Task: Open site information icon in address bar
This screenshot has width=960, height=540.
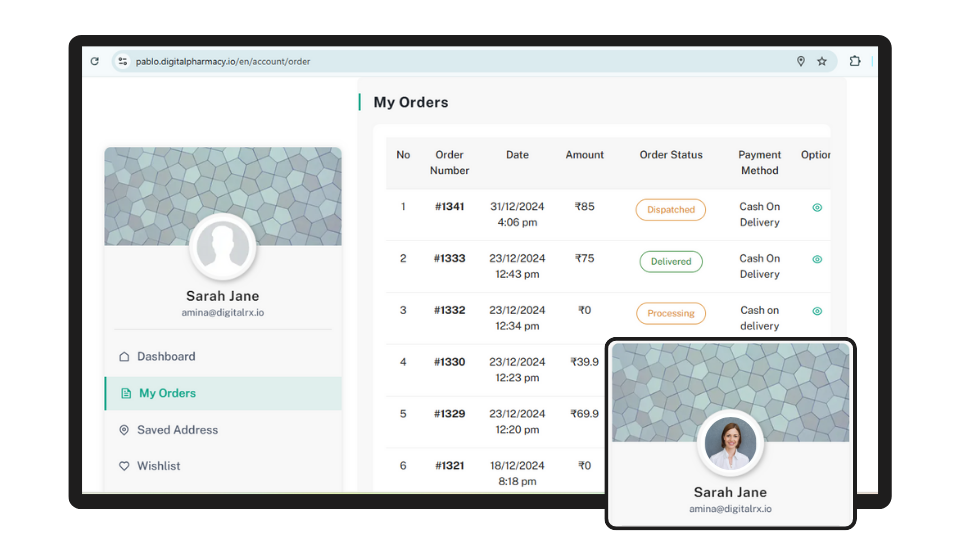Action: 122,61
